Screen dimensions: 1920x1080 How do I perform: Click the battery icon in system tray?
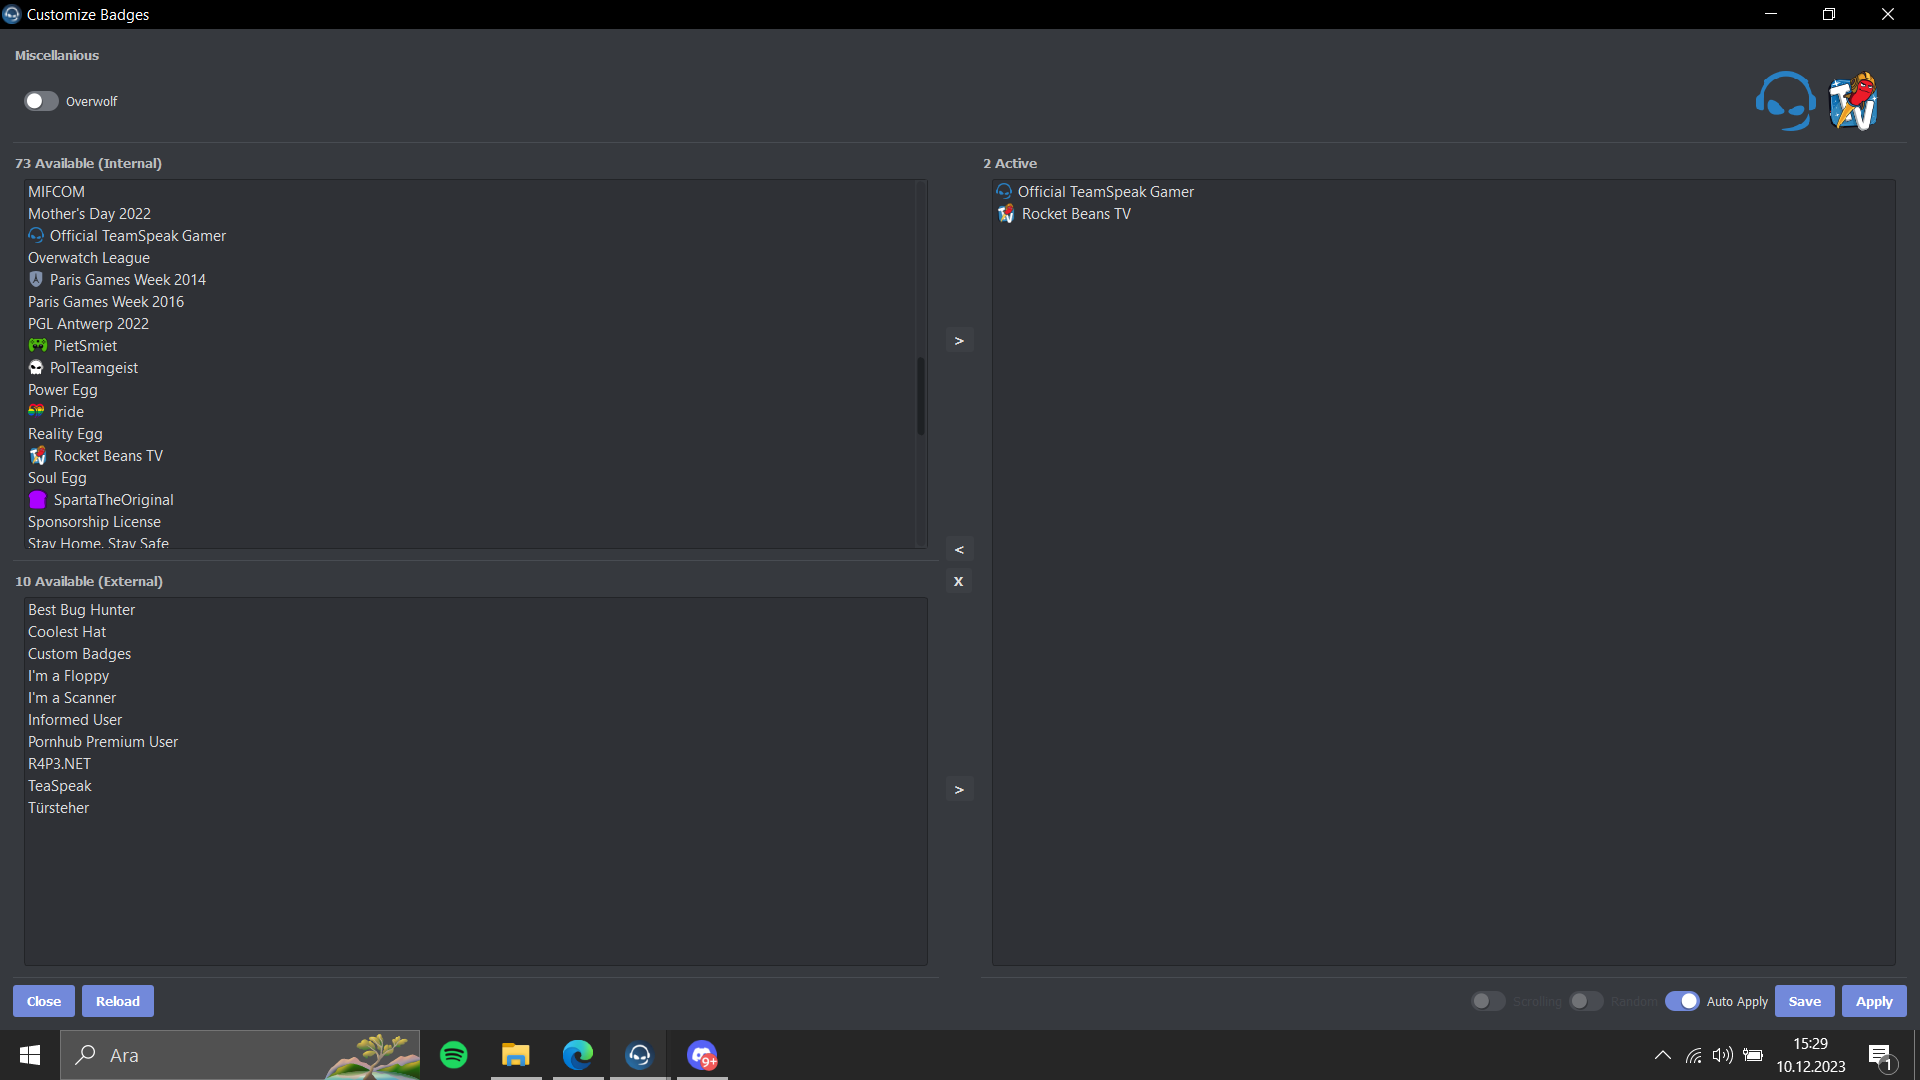[x=1753, y=1055]
